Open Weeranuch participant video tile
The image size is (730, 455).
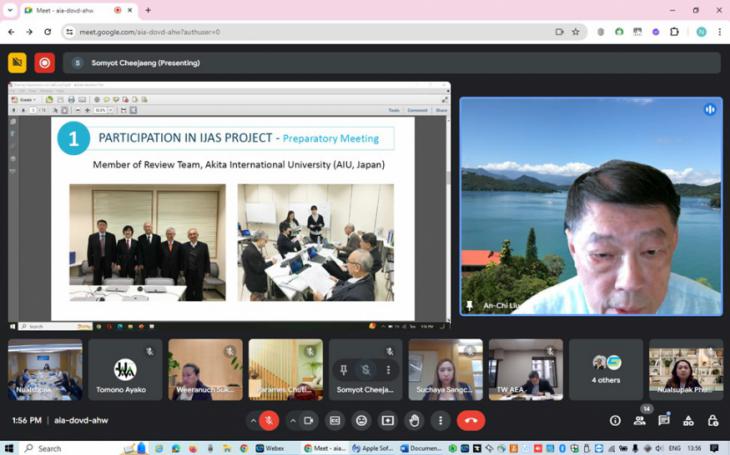(205, 369)
